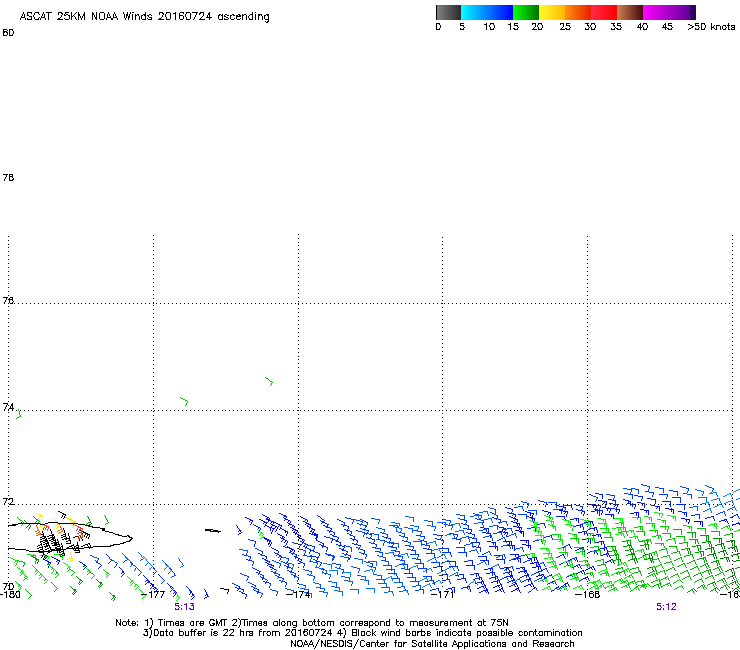Click the legend label '40'
740x650 pixels.
point(642,27)
